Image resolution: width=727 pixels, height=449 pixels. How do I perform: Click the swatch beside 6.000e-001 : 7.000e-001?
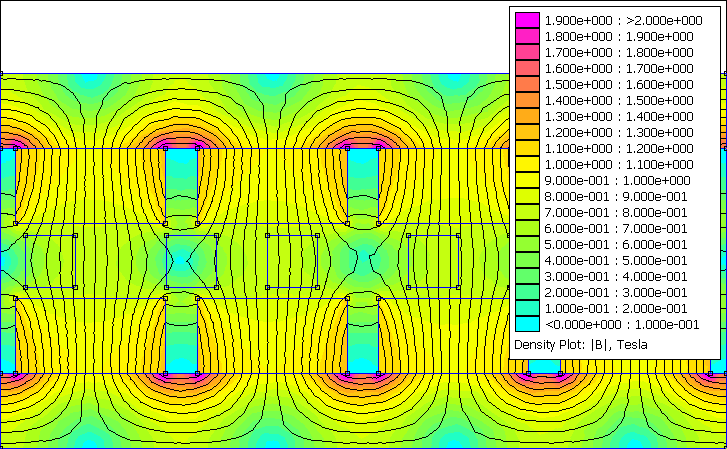[x=527, y=228]
